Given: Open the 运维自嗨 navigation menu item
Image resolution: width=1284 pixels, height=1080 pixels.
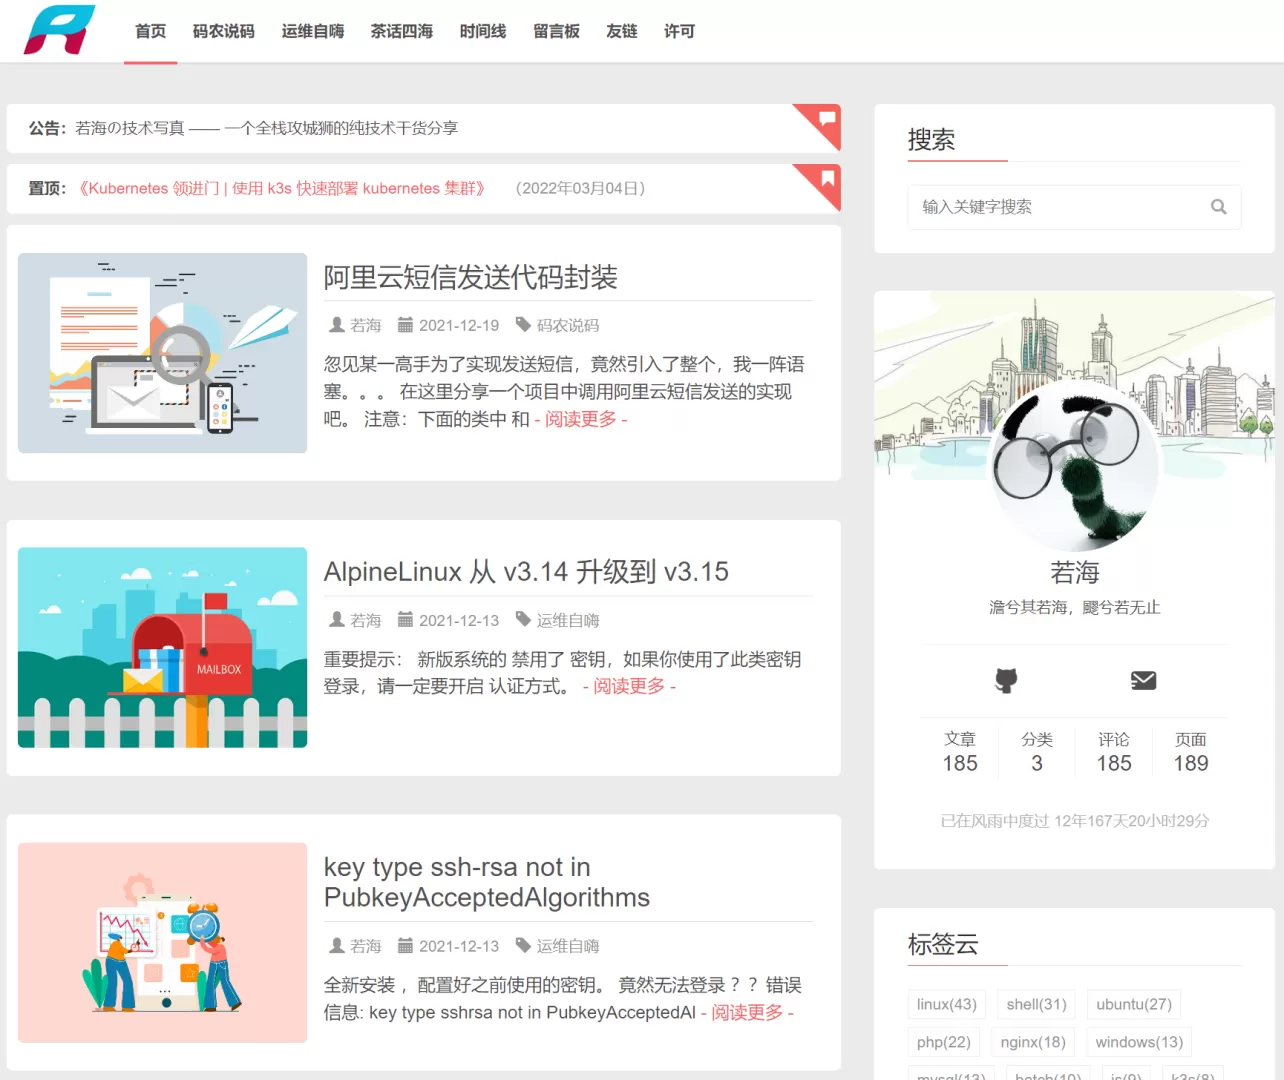Looking at the screenshot, I should point(312,31).
